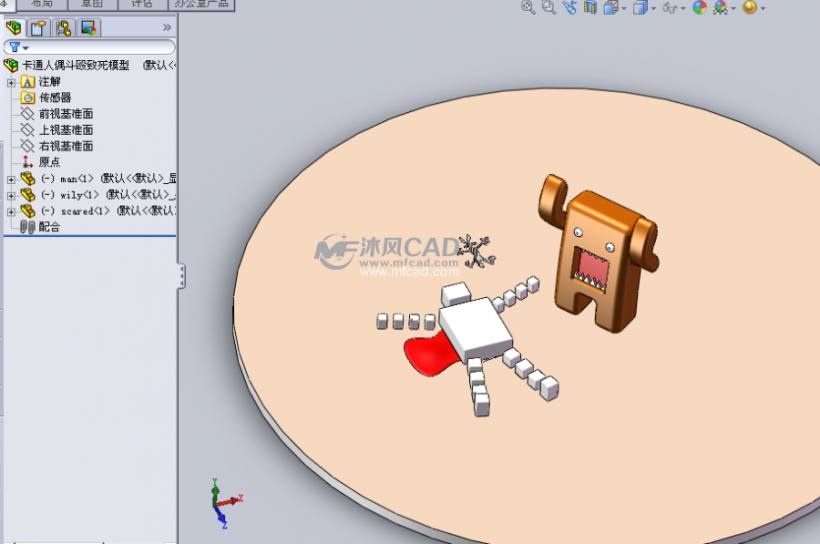Open the DisplayManager tab

point(89,28)
